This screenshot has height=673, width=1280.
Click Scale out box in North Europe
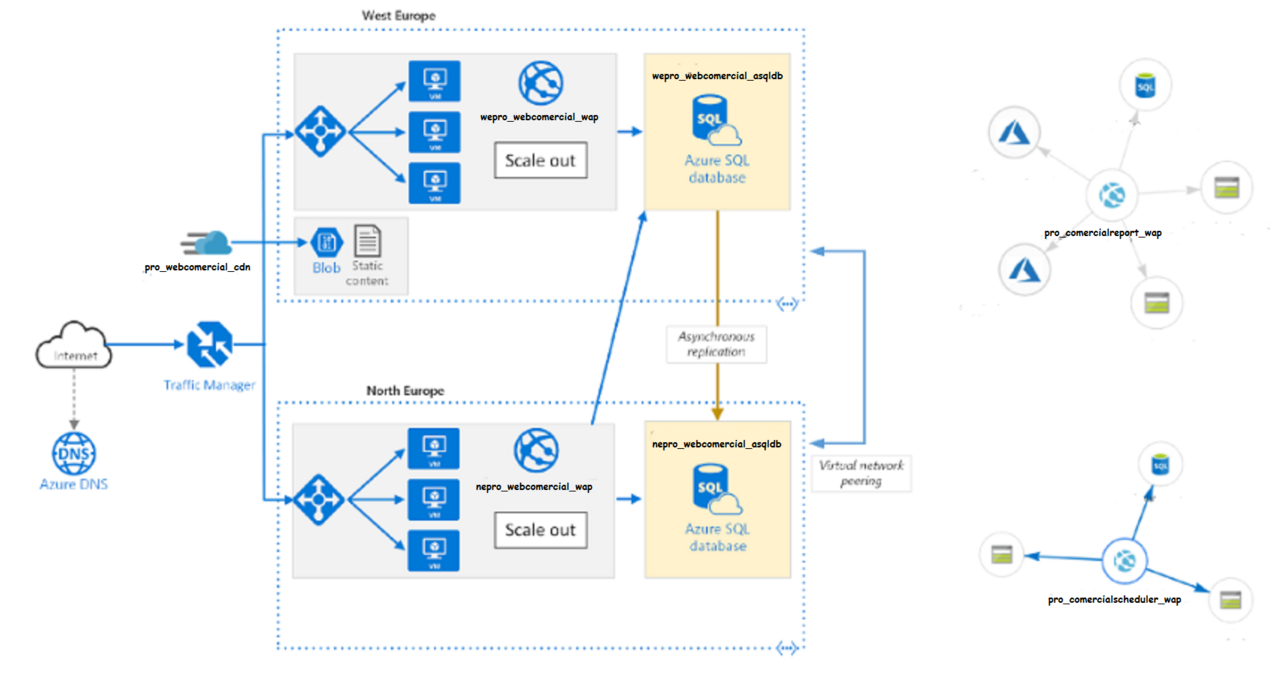(540, 530)
